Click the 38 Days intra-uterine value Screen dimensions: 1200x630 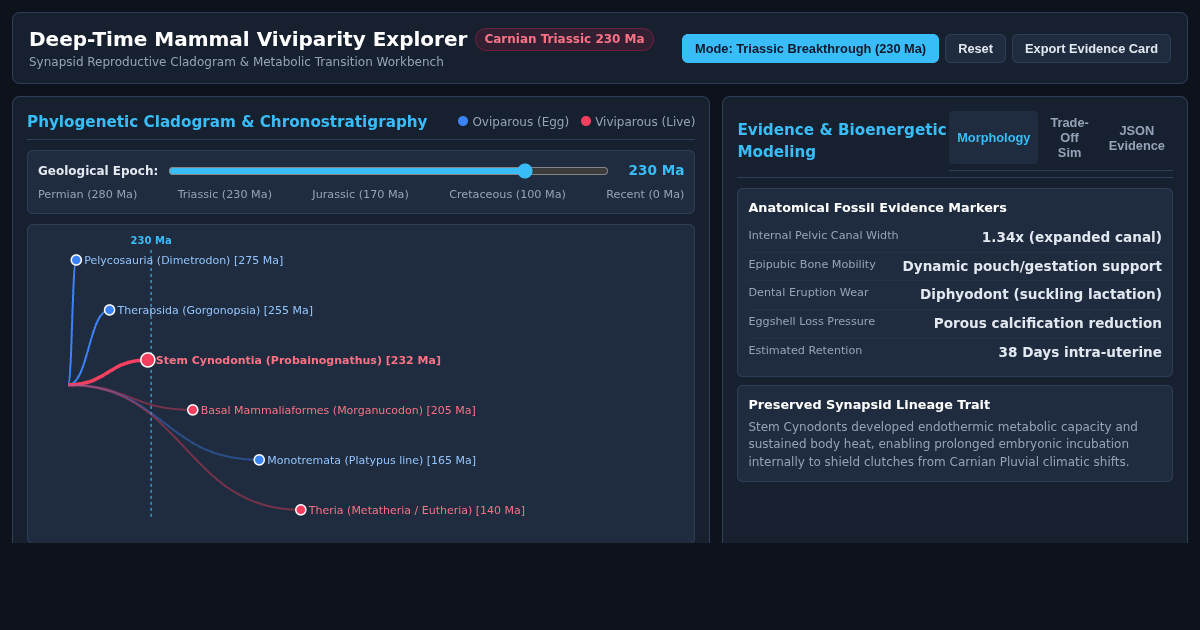coord(1080,352)
